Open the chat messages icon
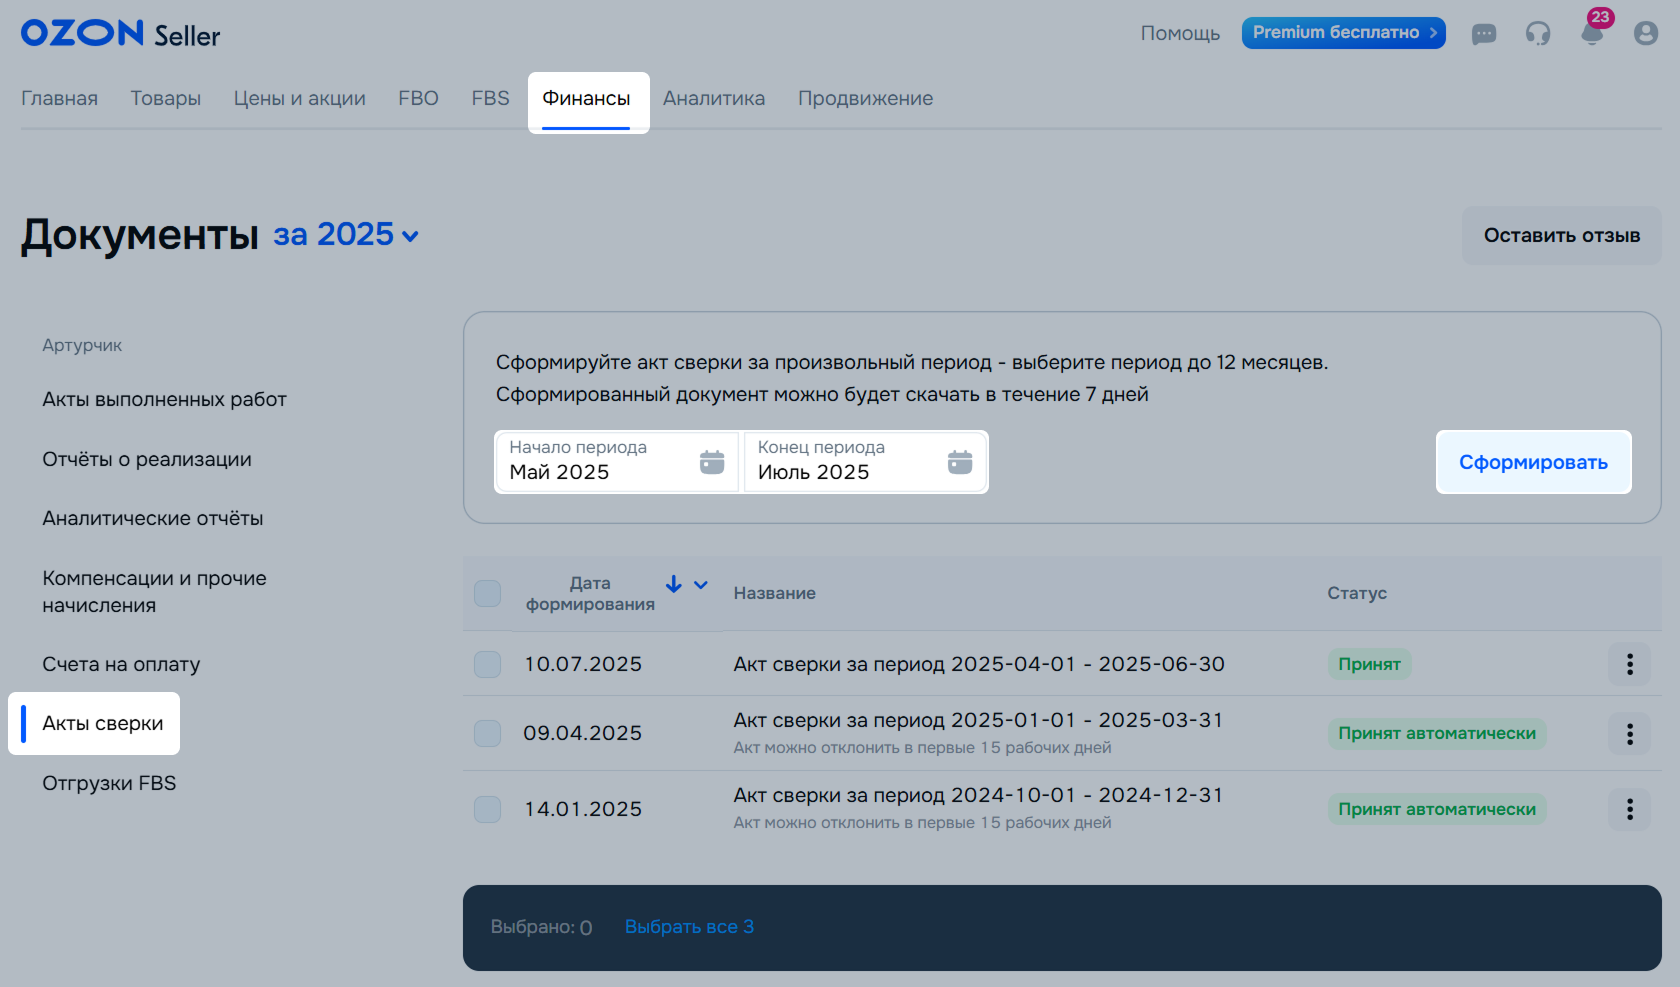Image resolution: width=1680 pixels, height=987 pixels. 1484,34
